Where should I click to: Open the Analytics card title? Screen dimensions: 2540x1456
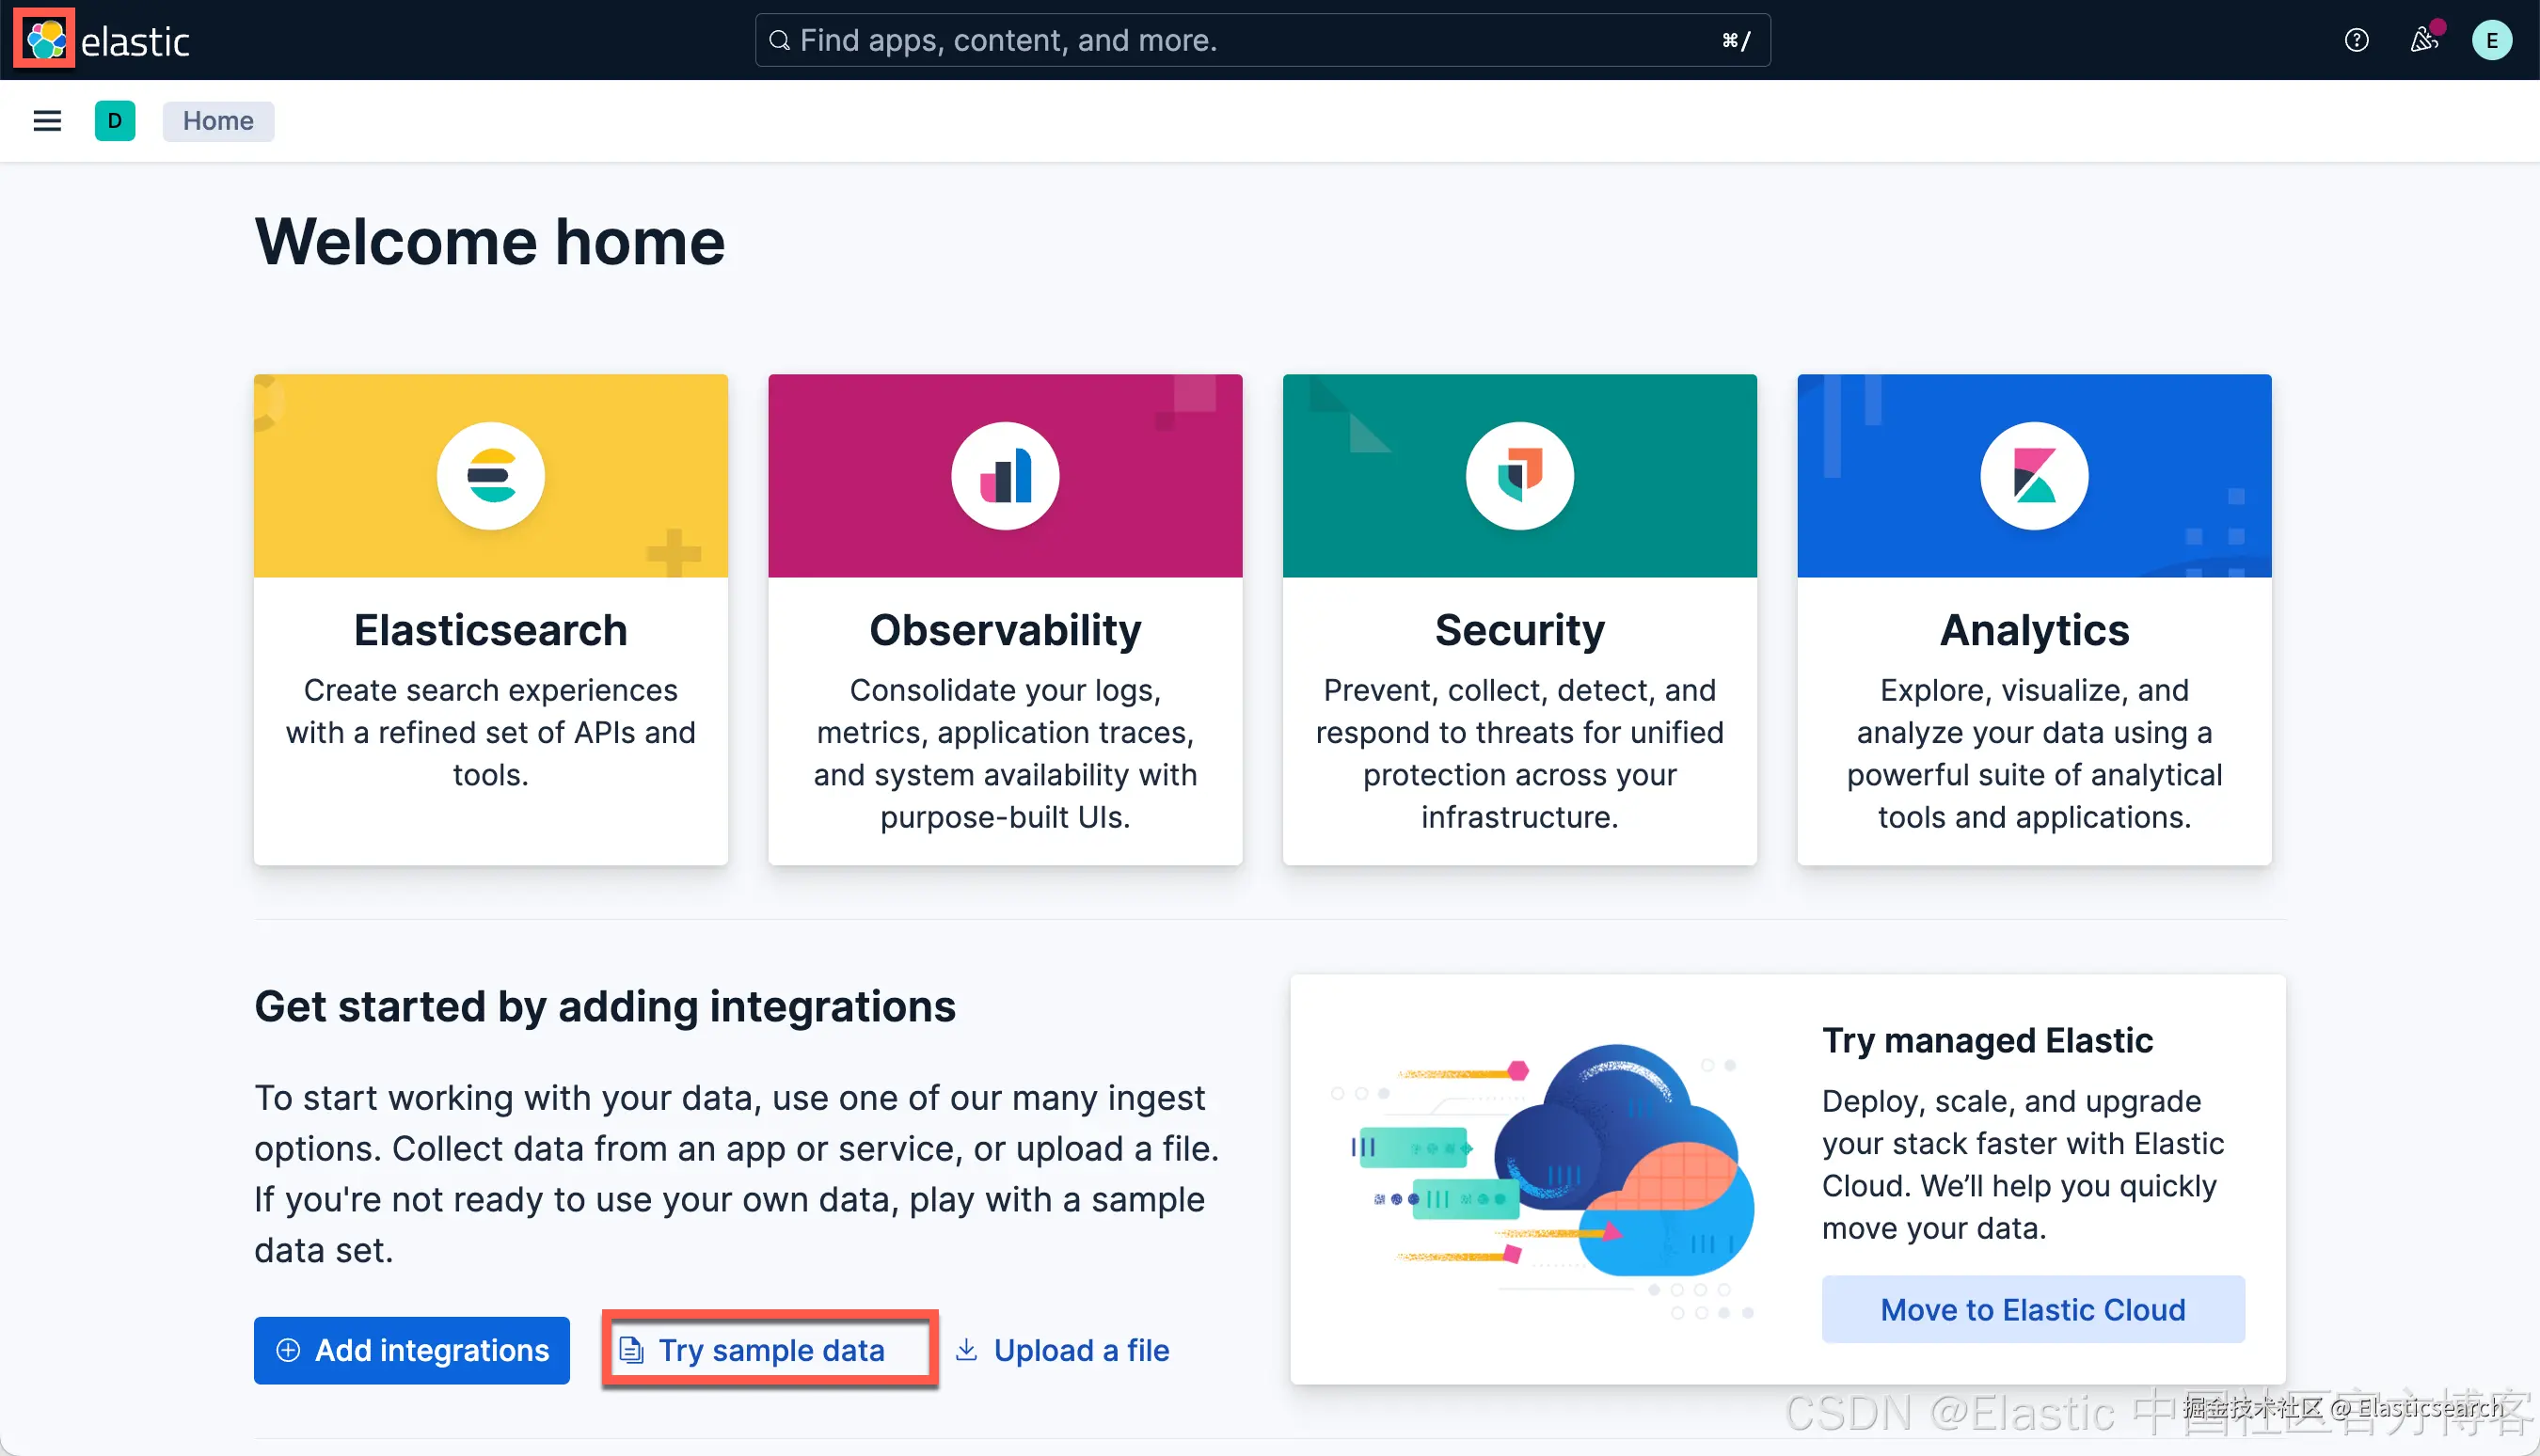click(2034, 630)
